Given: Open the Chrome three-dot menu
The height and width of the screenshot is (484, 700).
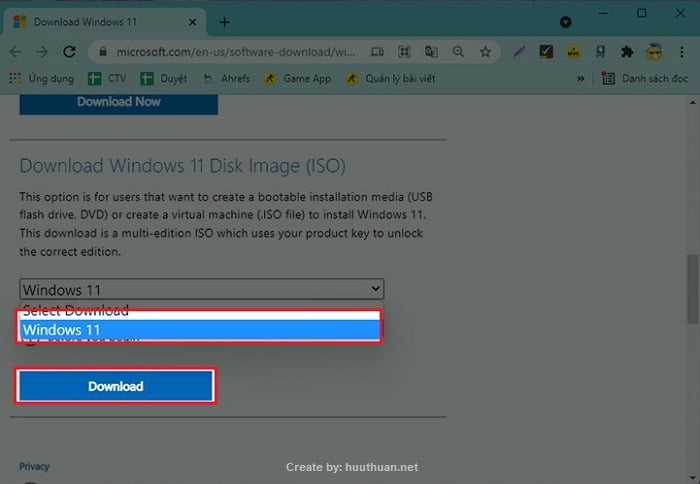Looking at the screenshot, I should (x=682, y=52).
